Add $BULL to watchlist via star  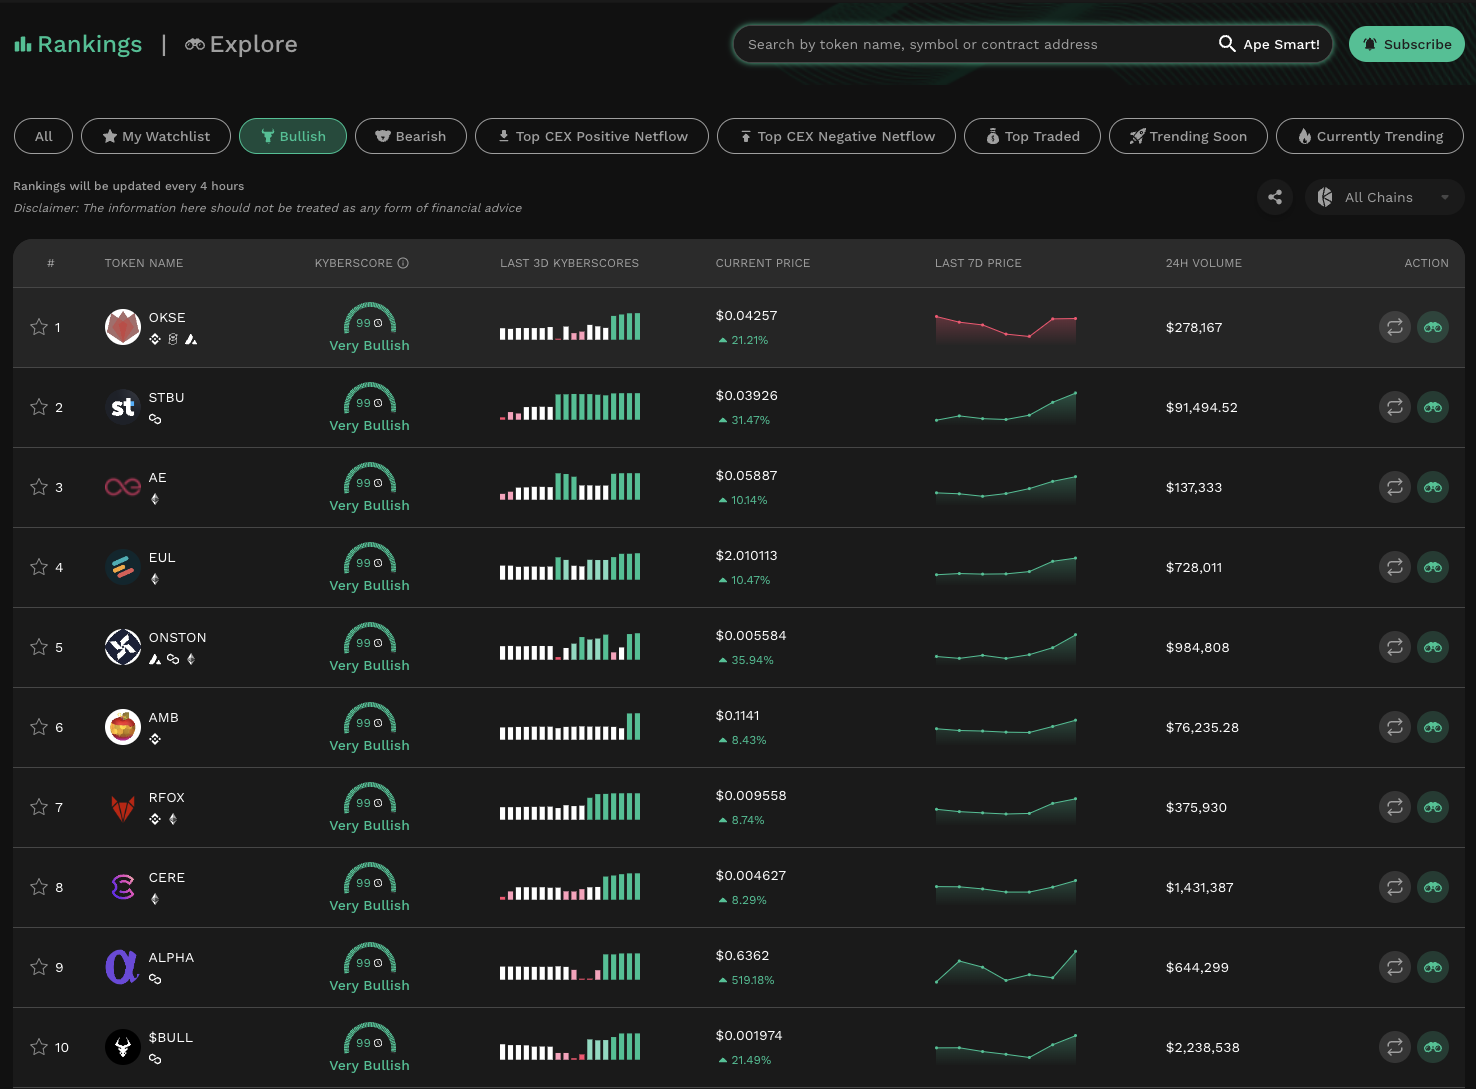click(x=39, y=1047)
